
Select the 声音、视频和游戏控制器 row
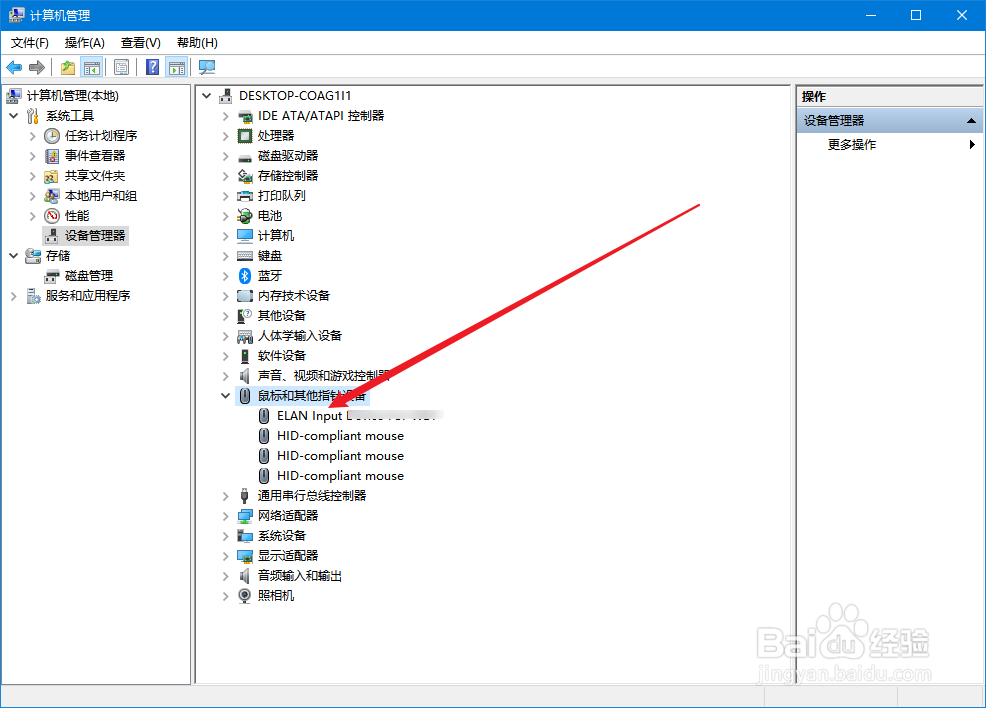(x=323, y=376)
